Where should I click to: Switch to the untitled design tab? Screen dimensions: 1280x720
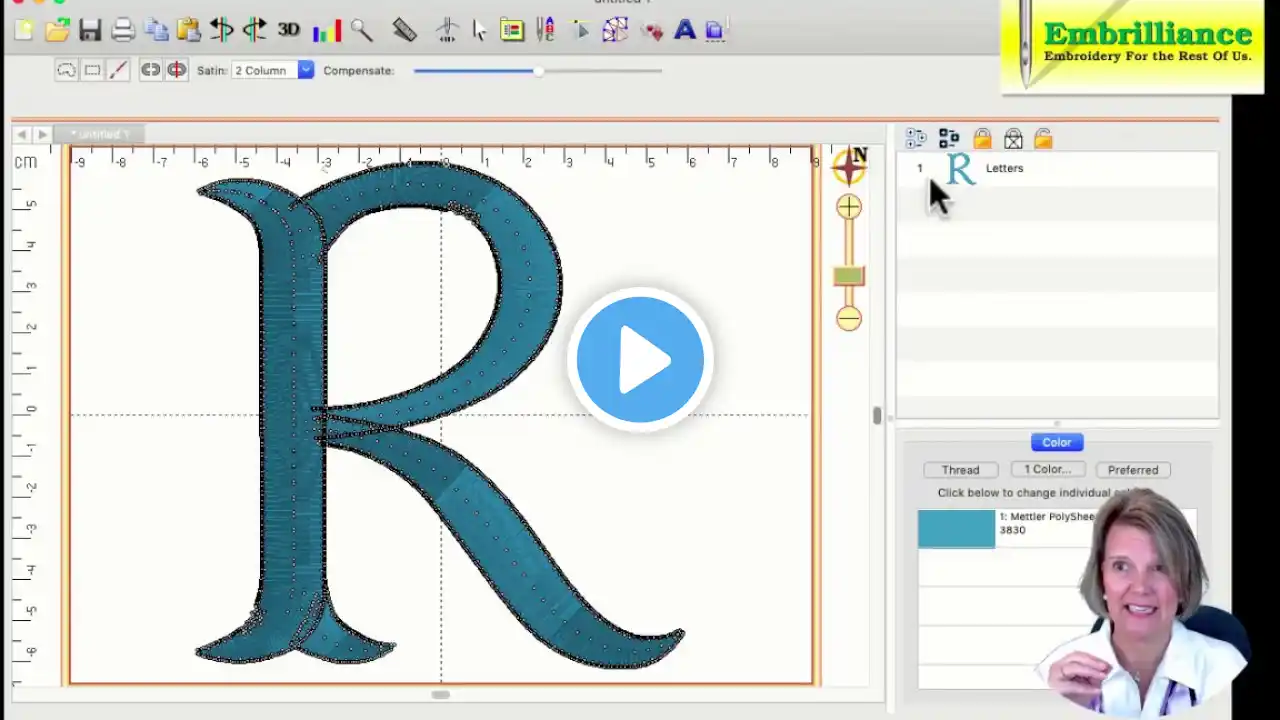pyautogui.click(x=100, y=134)
